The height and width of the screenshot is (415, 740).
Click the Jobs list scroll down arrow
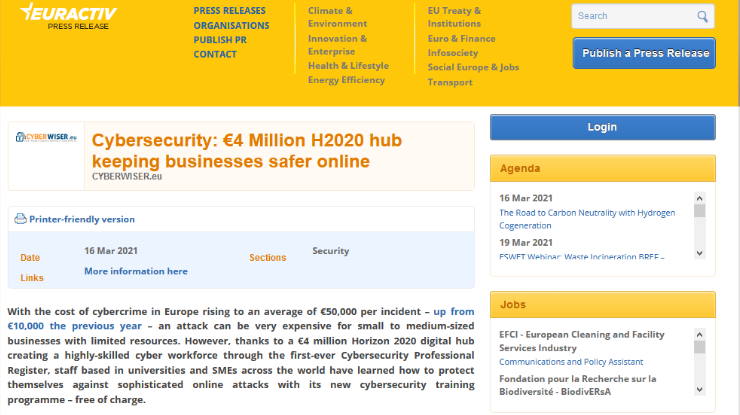tap(699, 390)
